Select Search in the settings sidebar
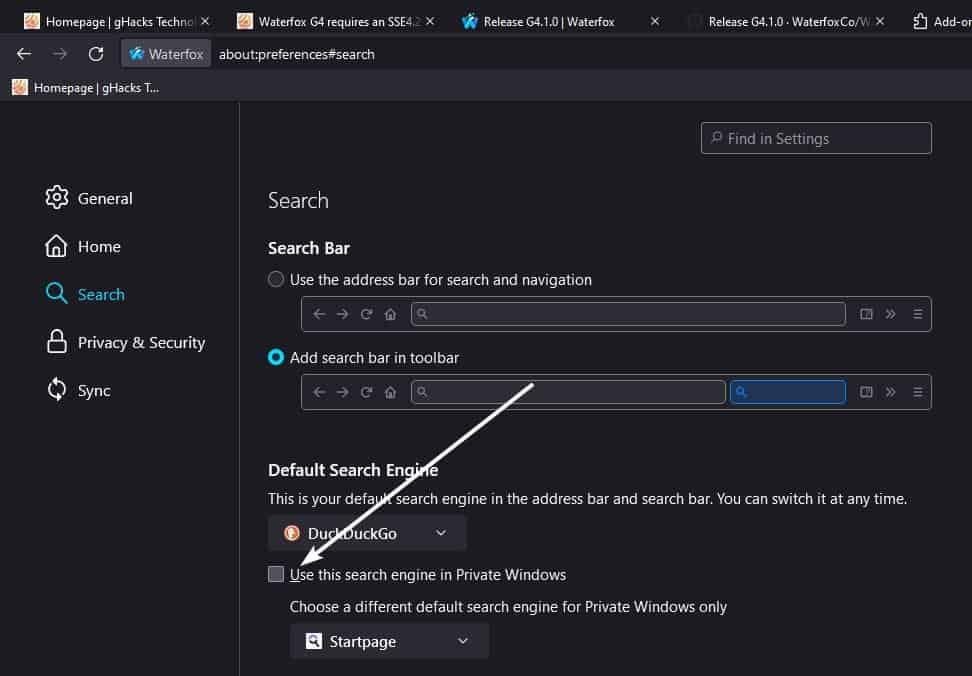This screenshot has height=676, width=972. click(x=100, y=294)
